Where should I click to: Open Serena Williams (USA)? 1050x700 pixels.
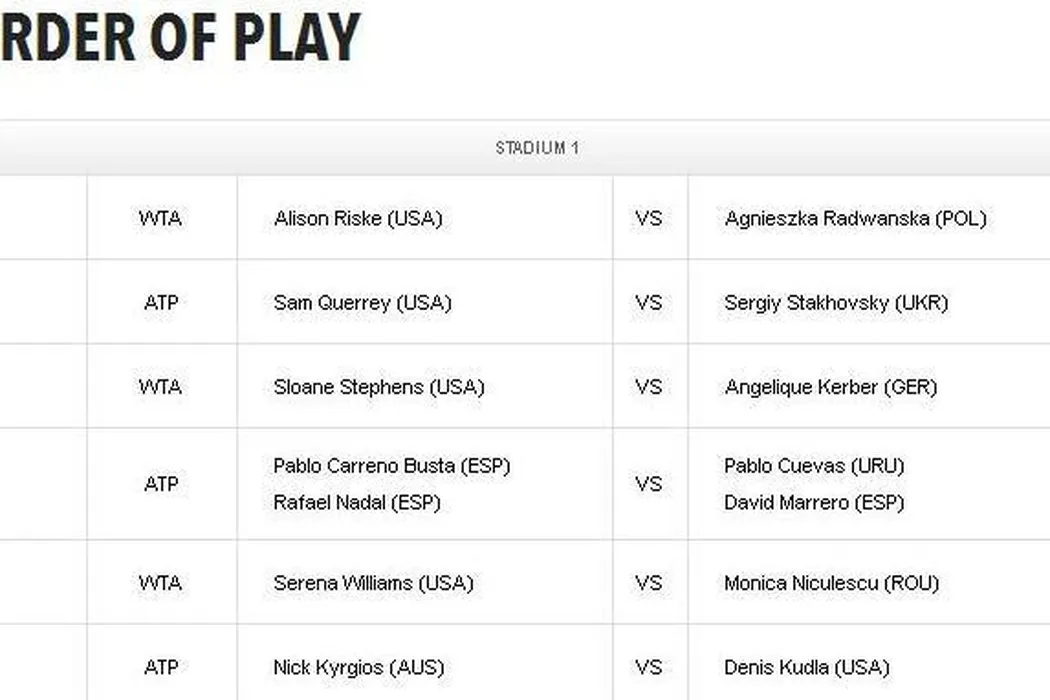pyautogui.click(x=373, y=583)
